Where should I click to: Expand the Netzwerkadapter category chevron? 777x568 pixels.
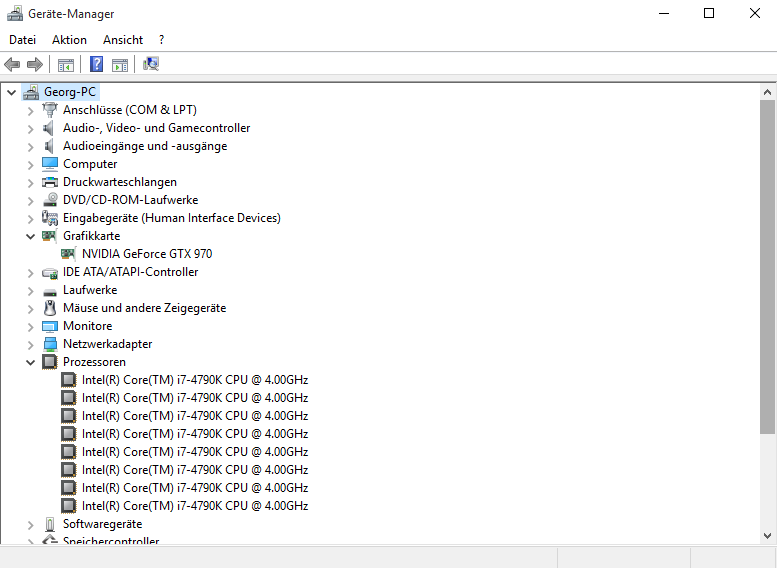tap(30, 344)
